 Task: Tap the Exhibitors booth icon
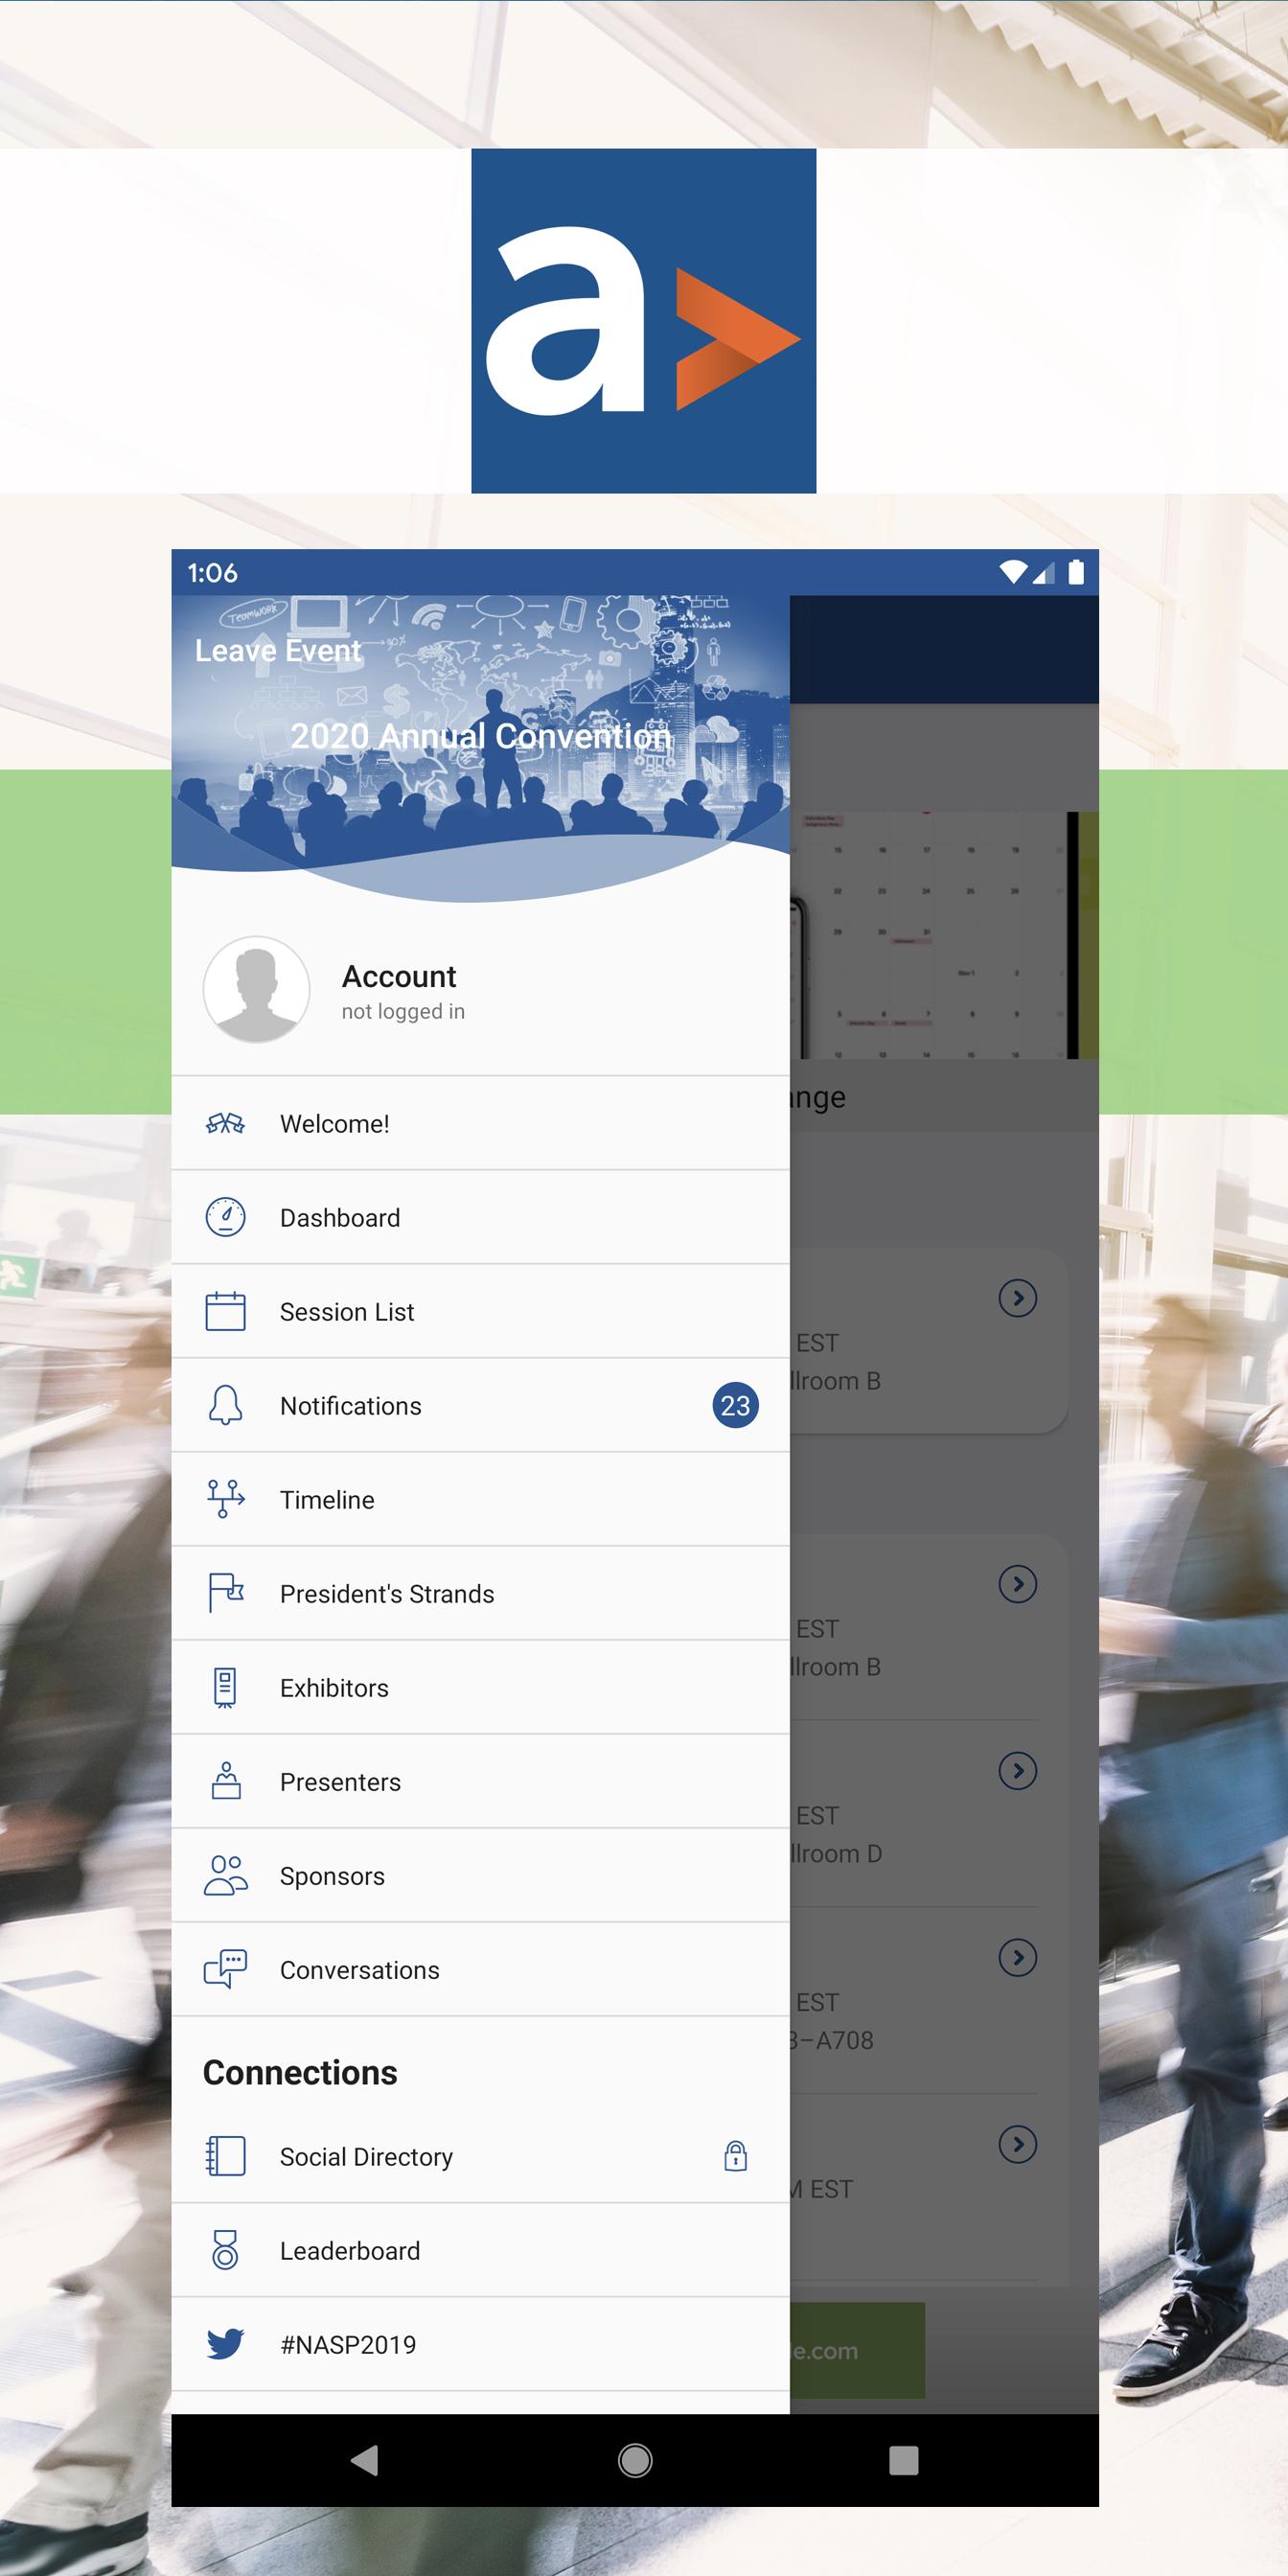pyautogui.click(x=225, y=1687)
